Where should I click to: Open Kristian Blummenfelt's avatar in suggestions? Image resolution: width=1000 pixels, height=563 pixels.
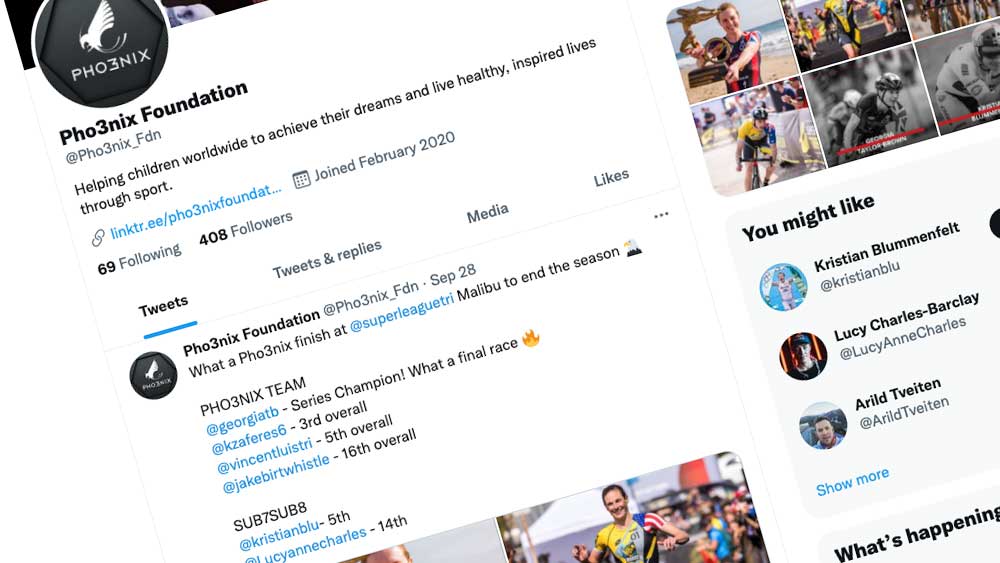tap(783, 286)
